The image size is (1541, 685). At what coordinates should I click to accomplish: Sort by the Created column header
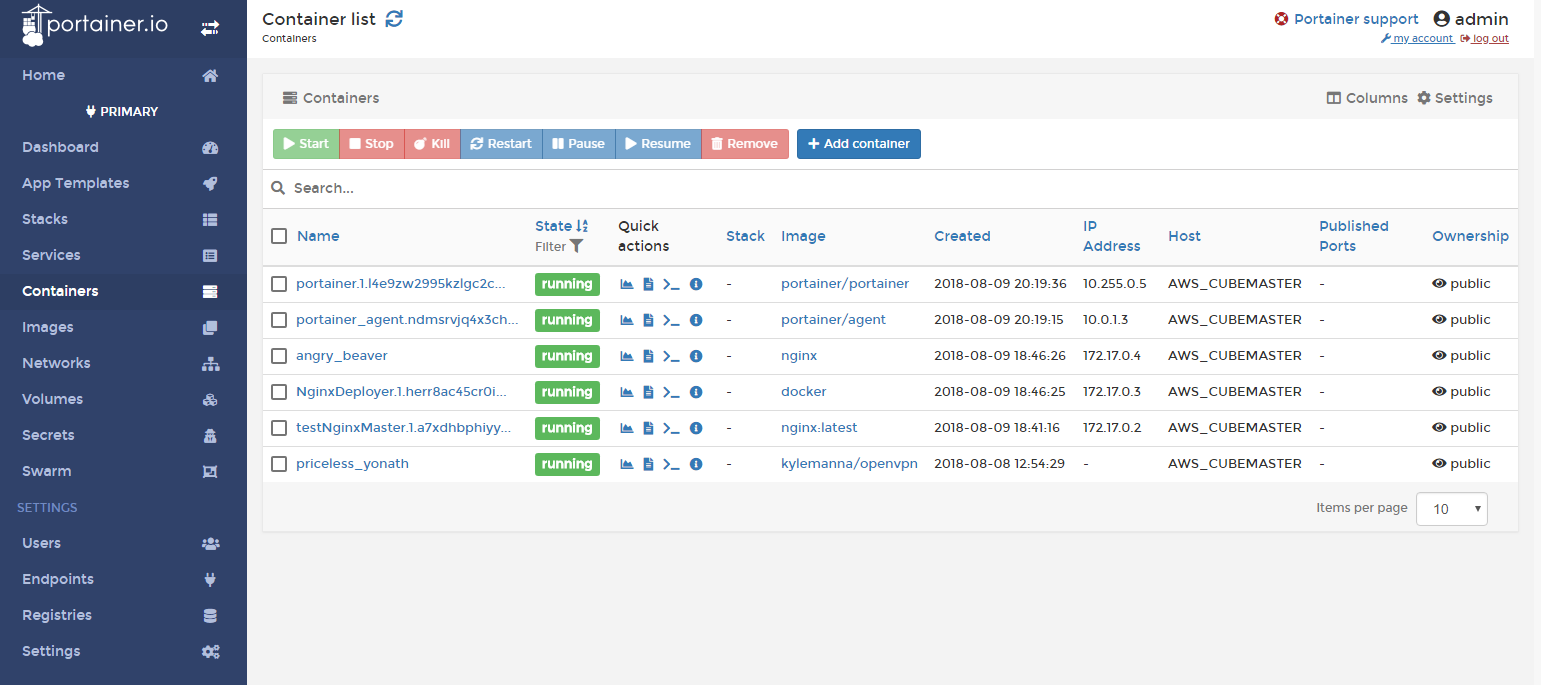[x=962, y=236]
